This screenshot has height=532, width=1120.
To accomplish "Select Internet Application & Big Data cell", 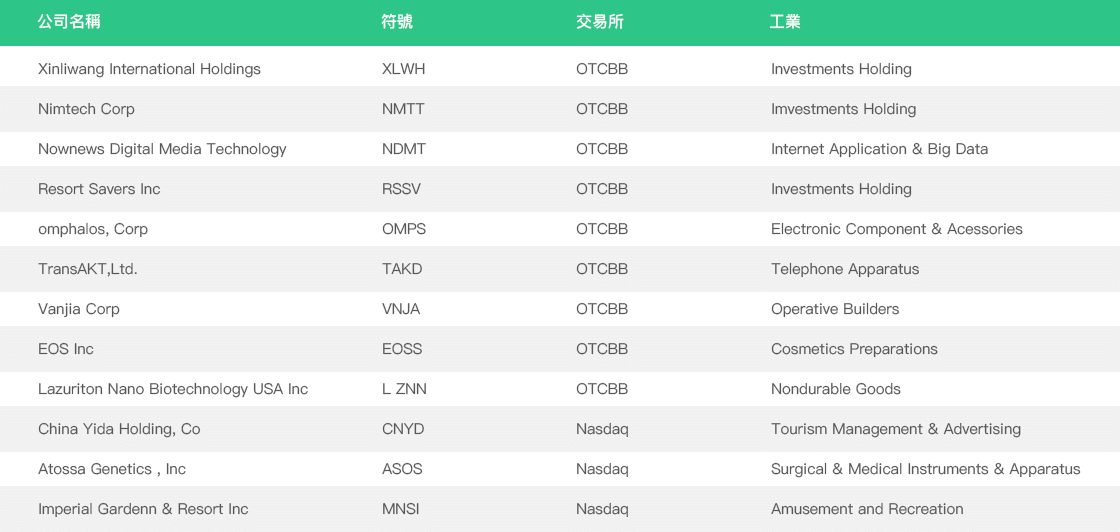I will coord(879,149).
